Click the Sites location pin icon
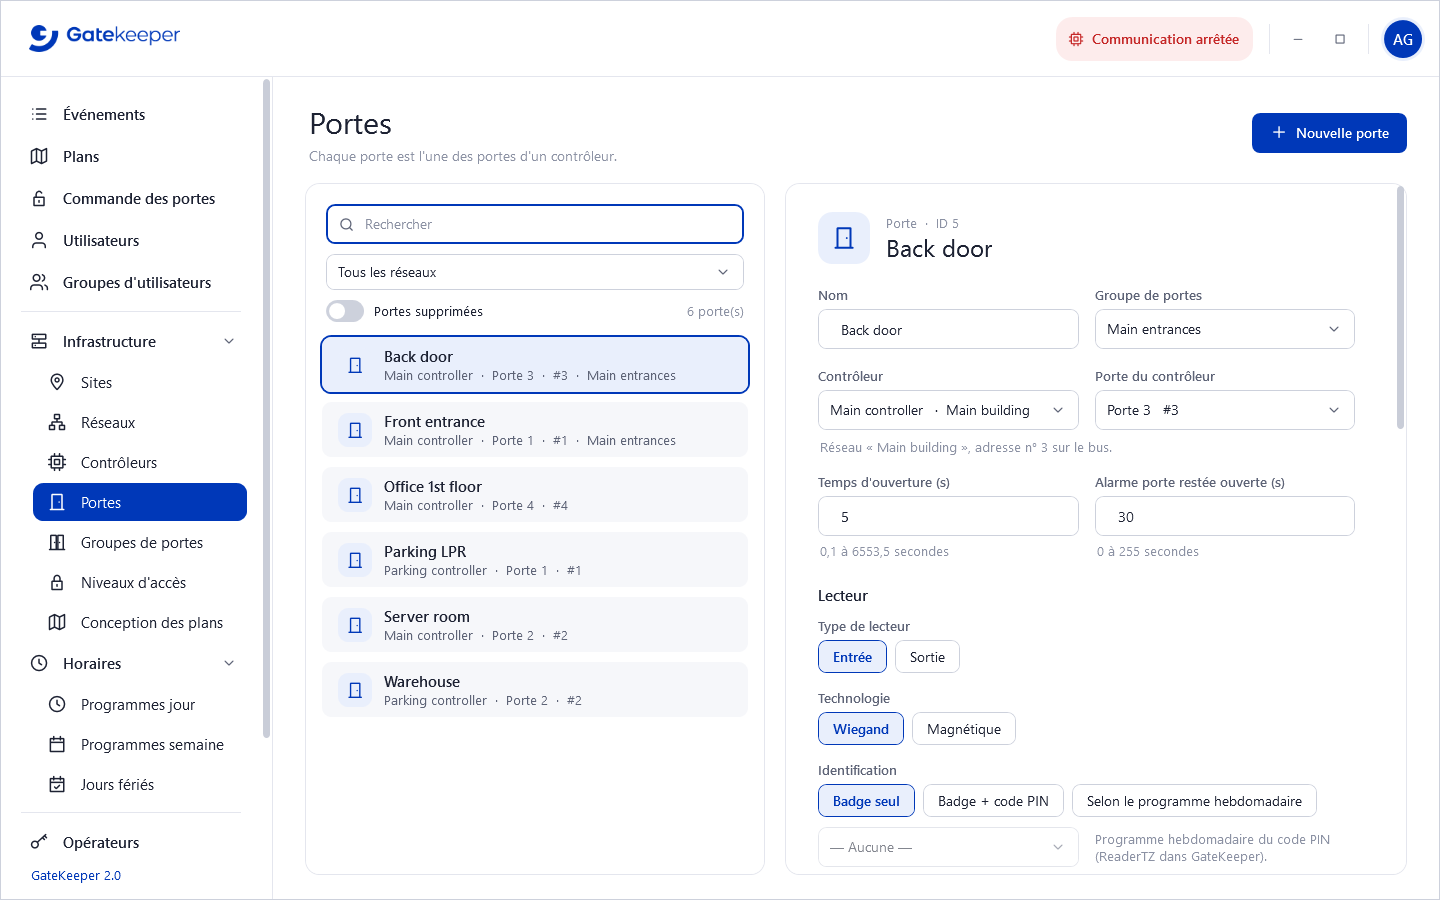The image size is (1440, 900). [57, 382]
